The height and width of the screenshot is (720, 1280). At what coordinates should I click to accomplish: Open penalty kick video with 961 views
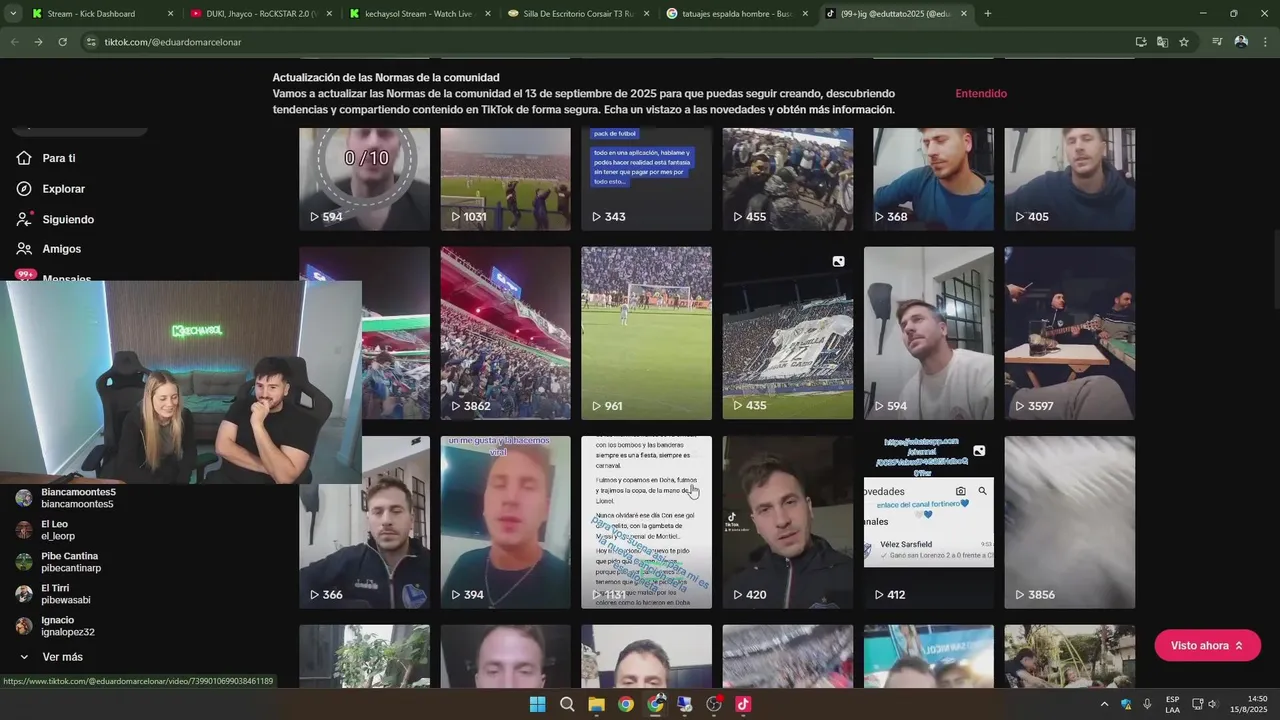[x=646, y=333]
